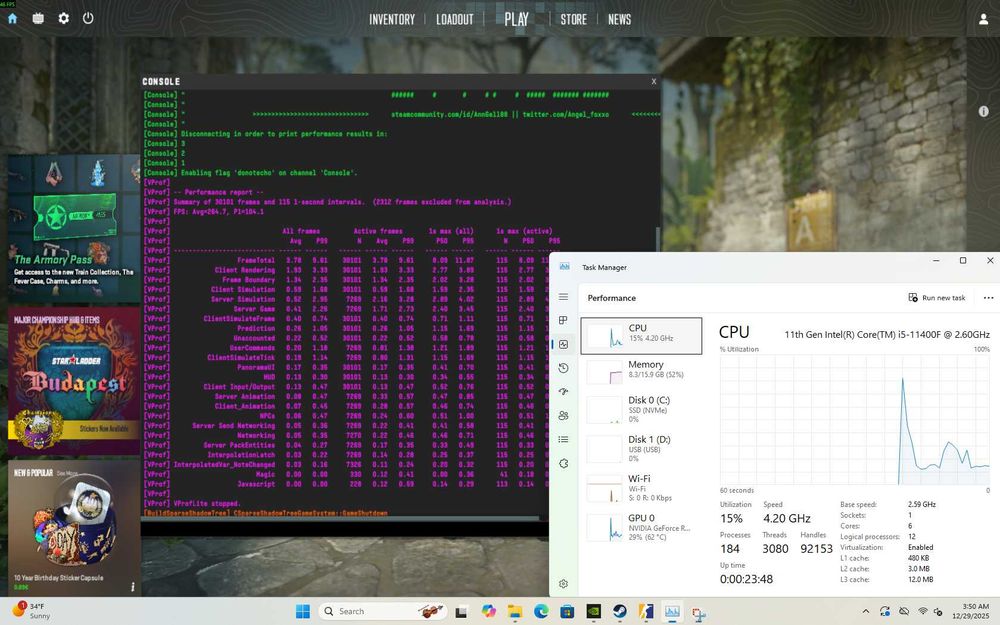The width and height of the screenshot is (1000, 625).
Task: Open Task Manager settings gear
Action: pyautogui.click(x=563, y=584)
